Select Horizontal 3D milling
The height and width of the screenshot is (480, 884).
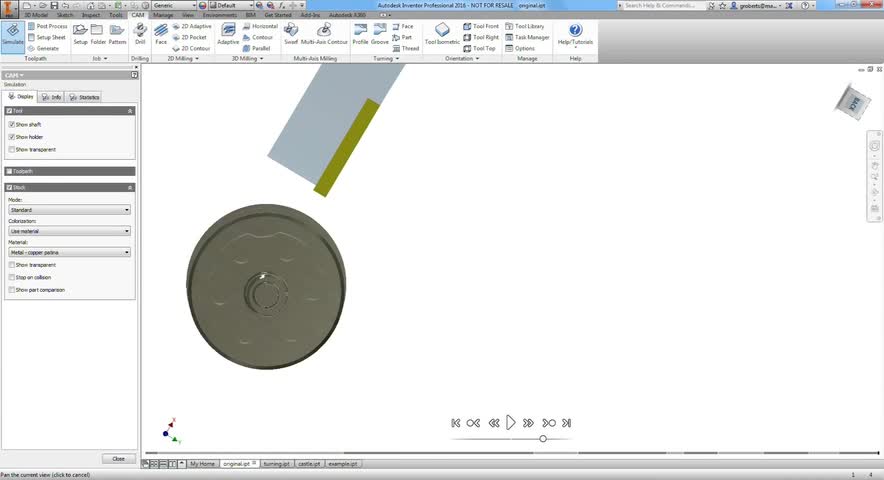coord(260,27)
